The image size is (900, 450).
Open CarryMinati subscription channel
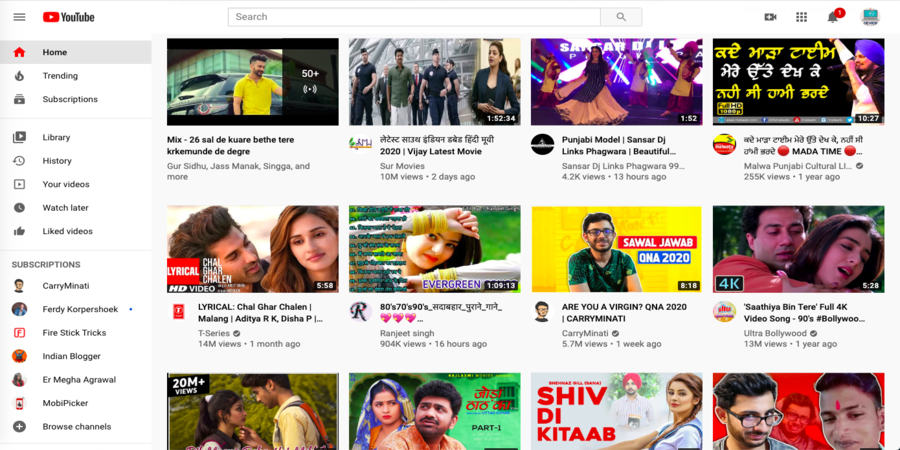click(76, 286)
